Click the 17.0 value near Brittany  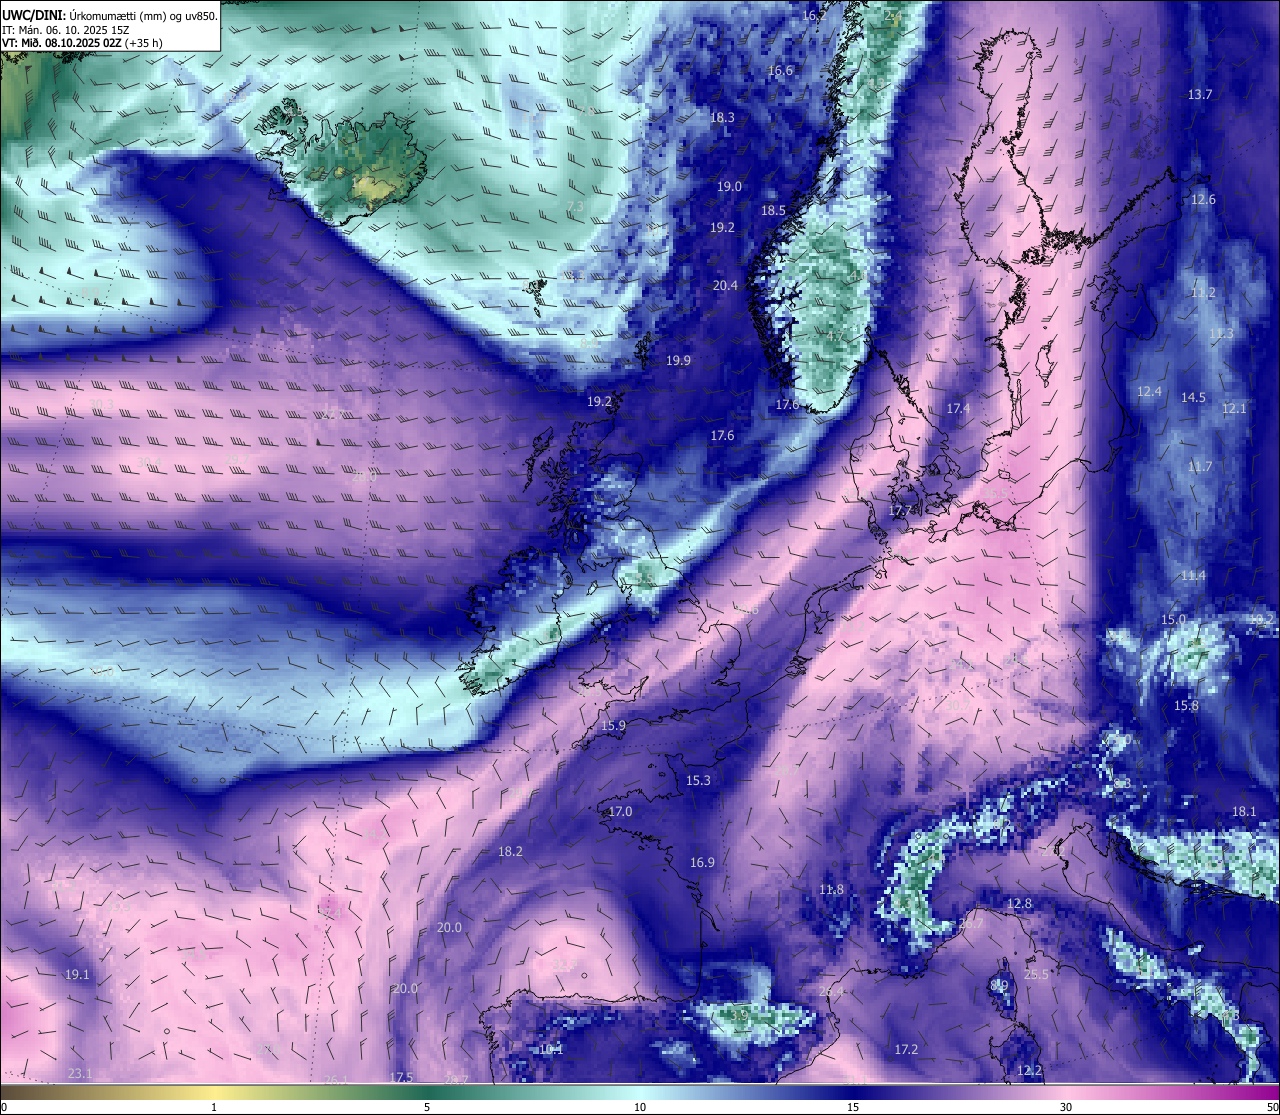[x=620, y=811]
